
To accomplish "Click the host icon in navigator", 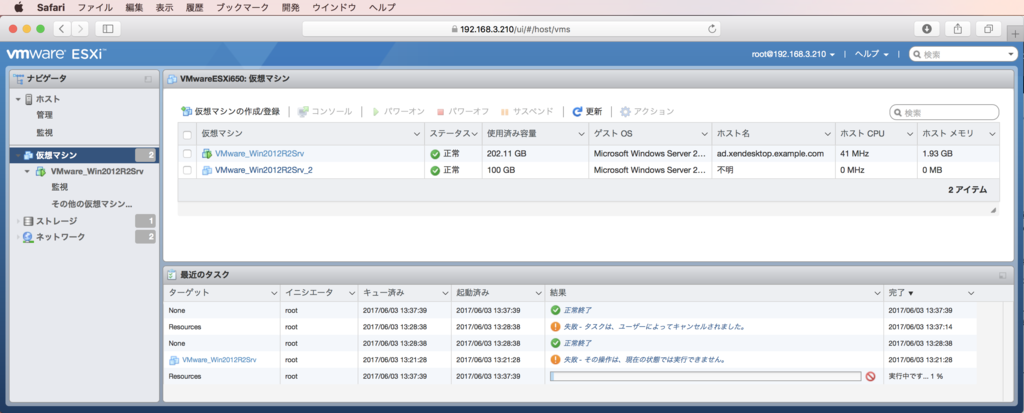I will pyautogui.click(x=29, y=99).
